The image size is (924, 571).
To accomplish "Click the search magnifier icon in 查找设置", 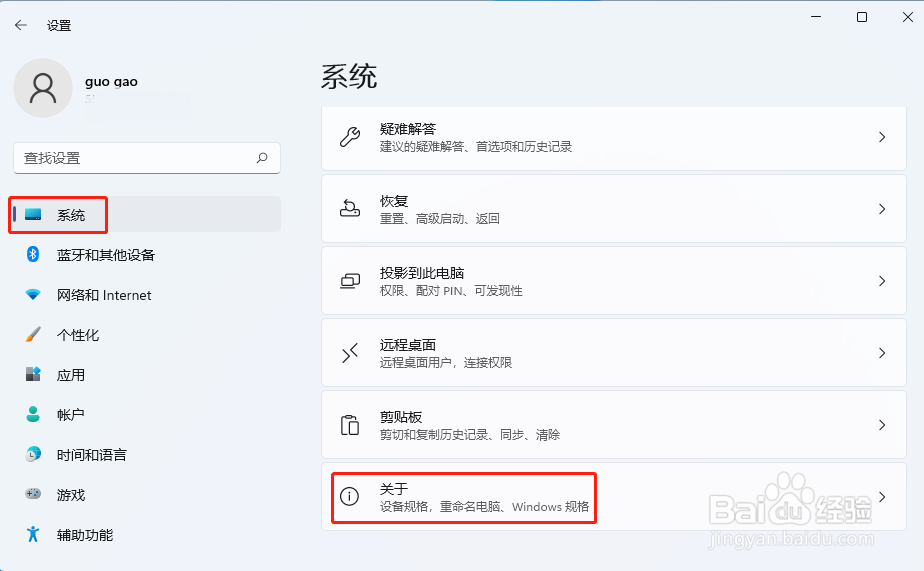I will click(262, 157).
